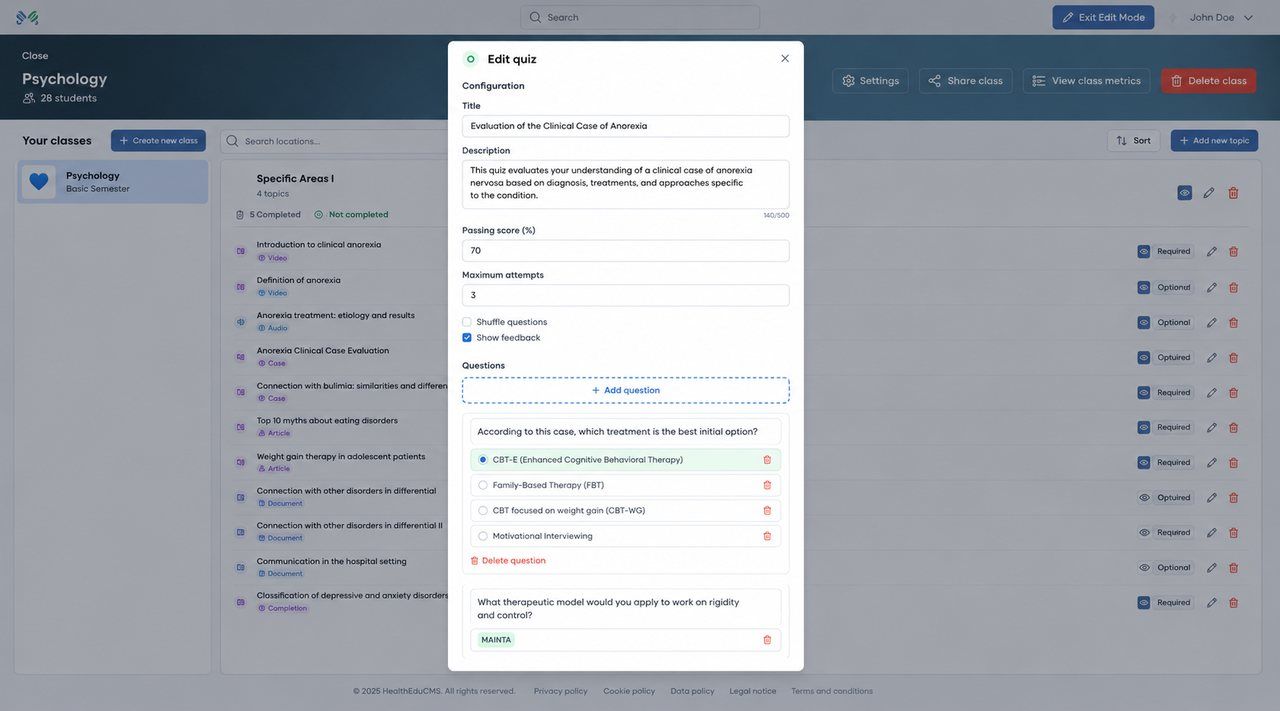
Task: Click Delete class button
Action: tap(1209, 81)
